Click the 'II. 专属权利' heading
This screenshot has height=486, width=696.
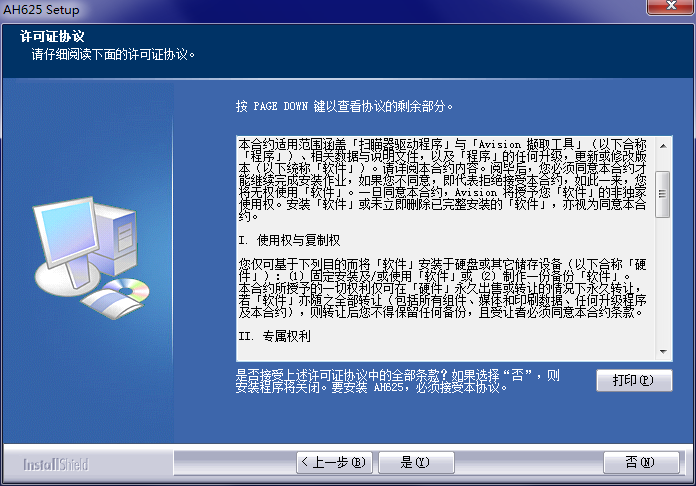[274, 336]
